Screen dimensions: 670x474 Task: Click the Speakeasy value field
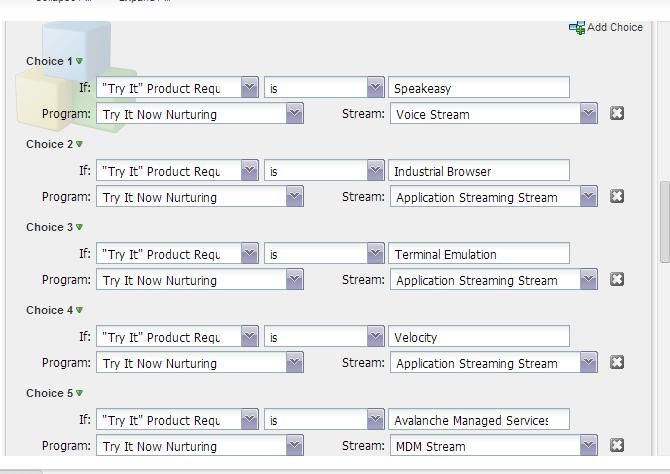coord(478,88)
